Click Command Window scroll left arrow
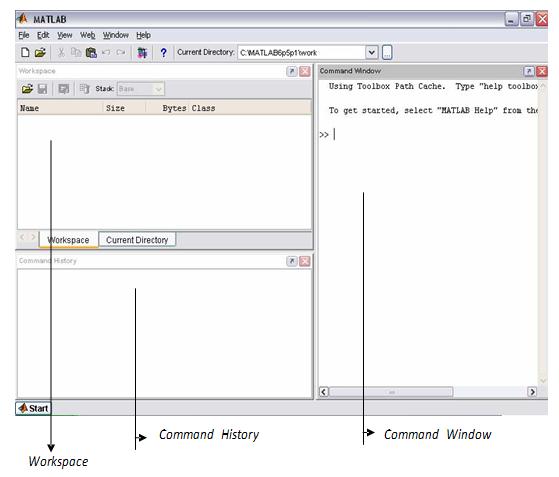 323,392
